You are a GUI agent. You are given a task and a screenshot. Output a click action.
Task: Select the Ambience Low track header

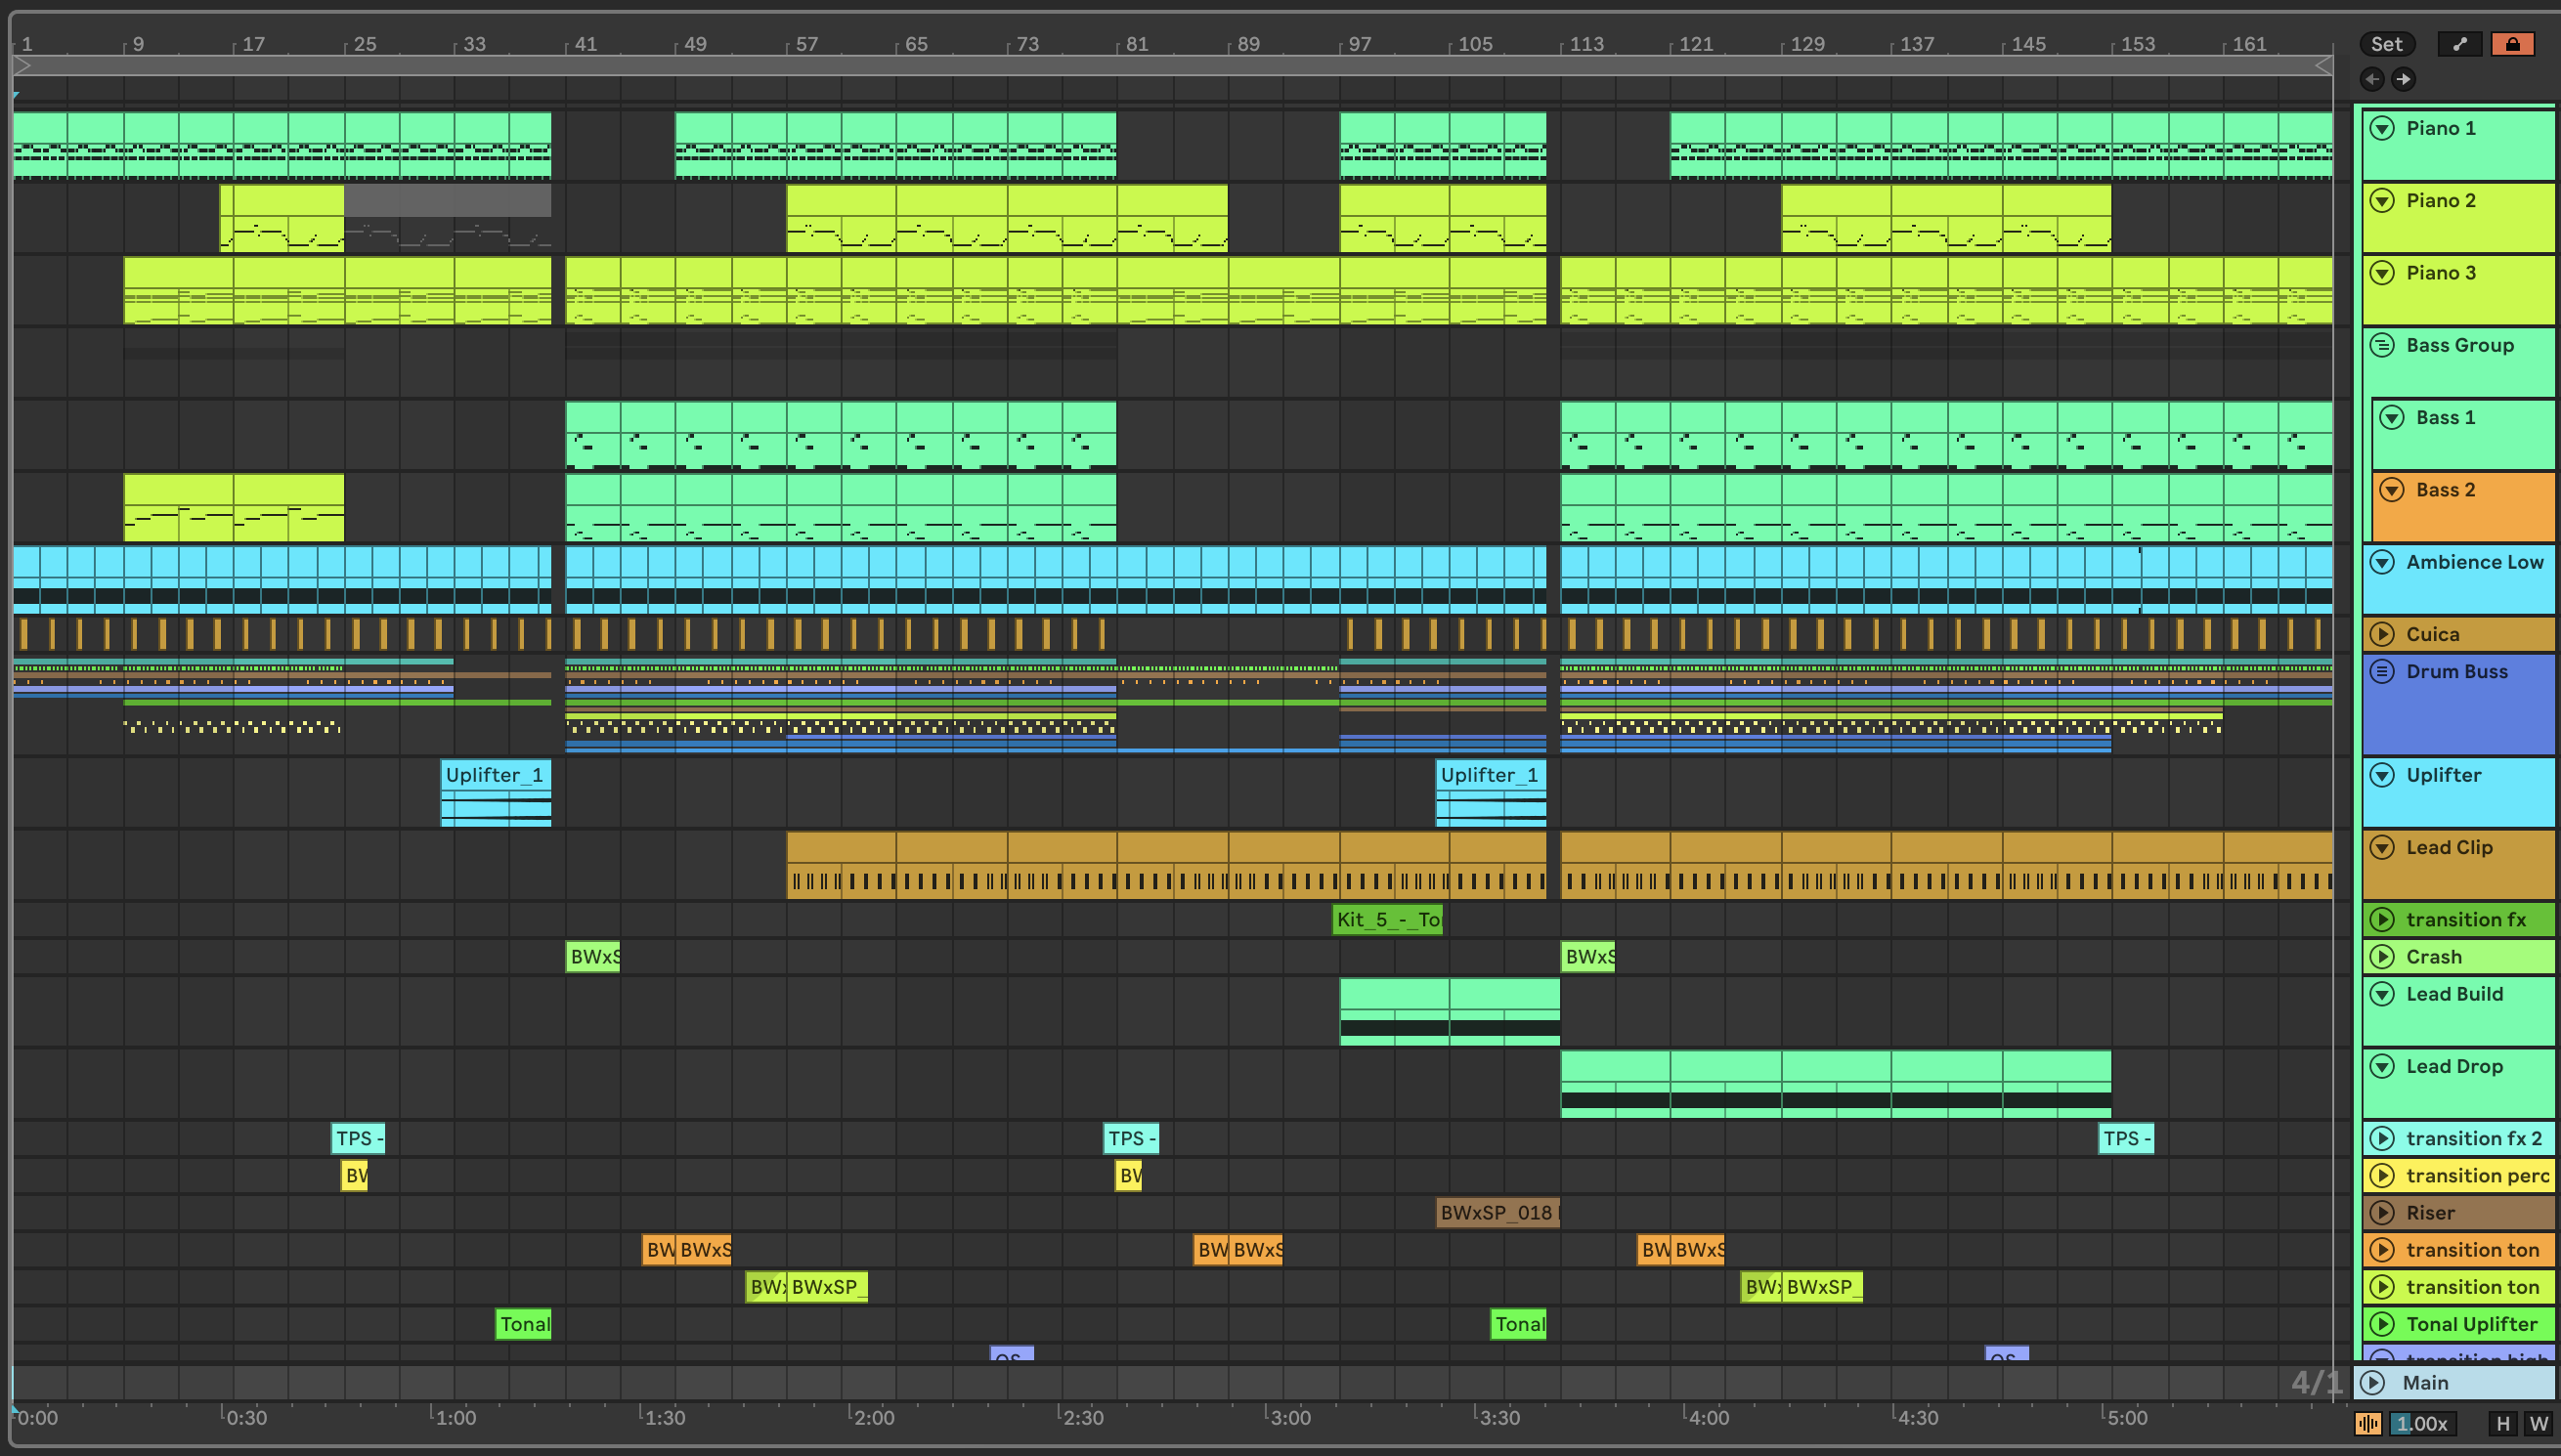tap(2474, 562)
